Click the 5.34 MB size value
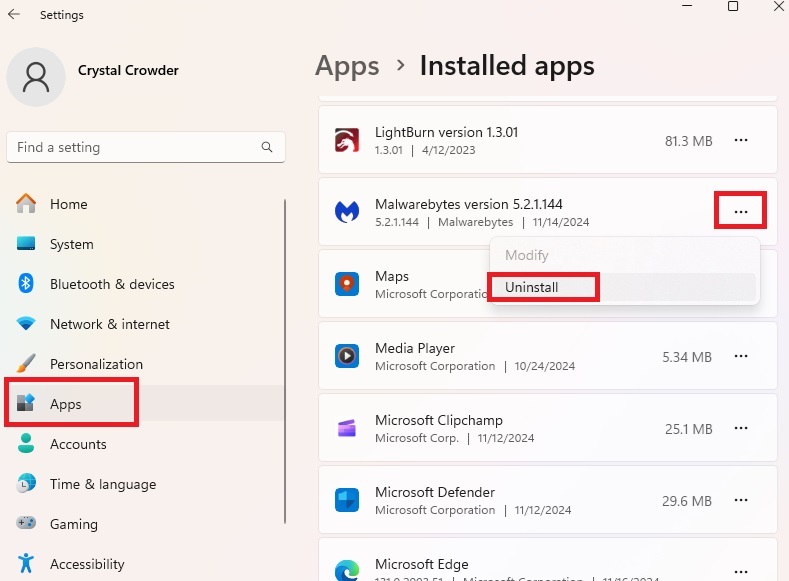Viewport: 789px width, 581px height. pos(687,357)
